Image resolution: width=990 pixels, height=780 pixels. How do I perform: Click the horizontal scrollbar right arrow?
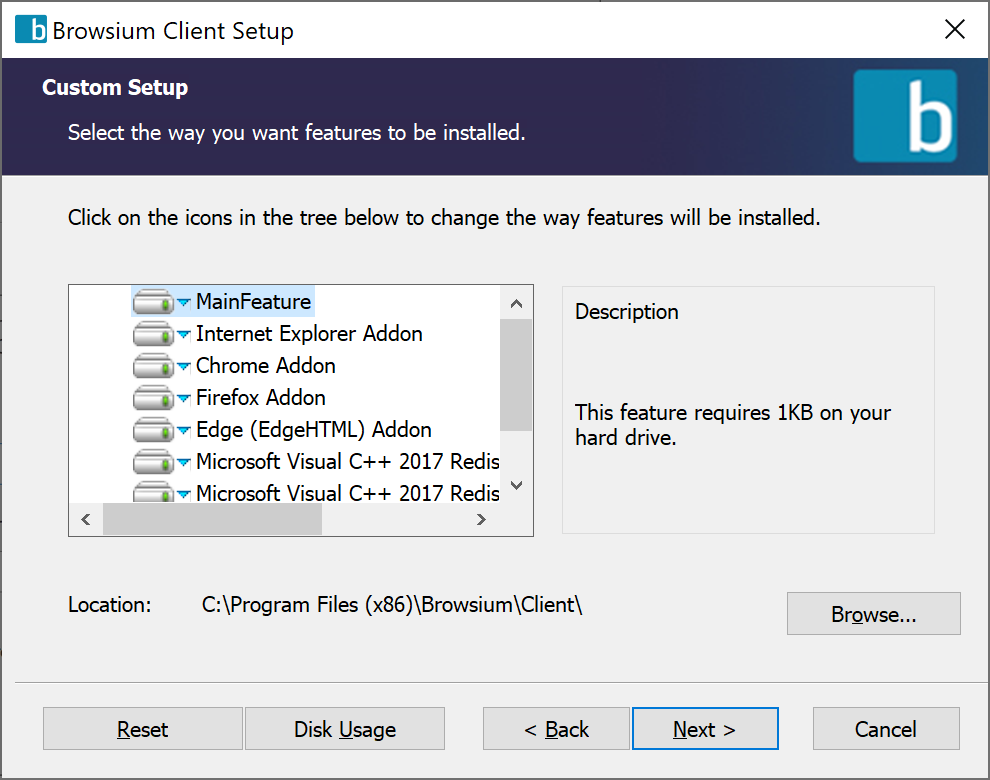click(481, 520)
